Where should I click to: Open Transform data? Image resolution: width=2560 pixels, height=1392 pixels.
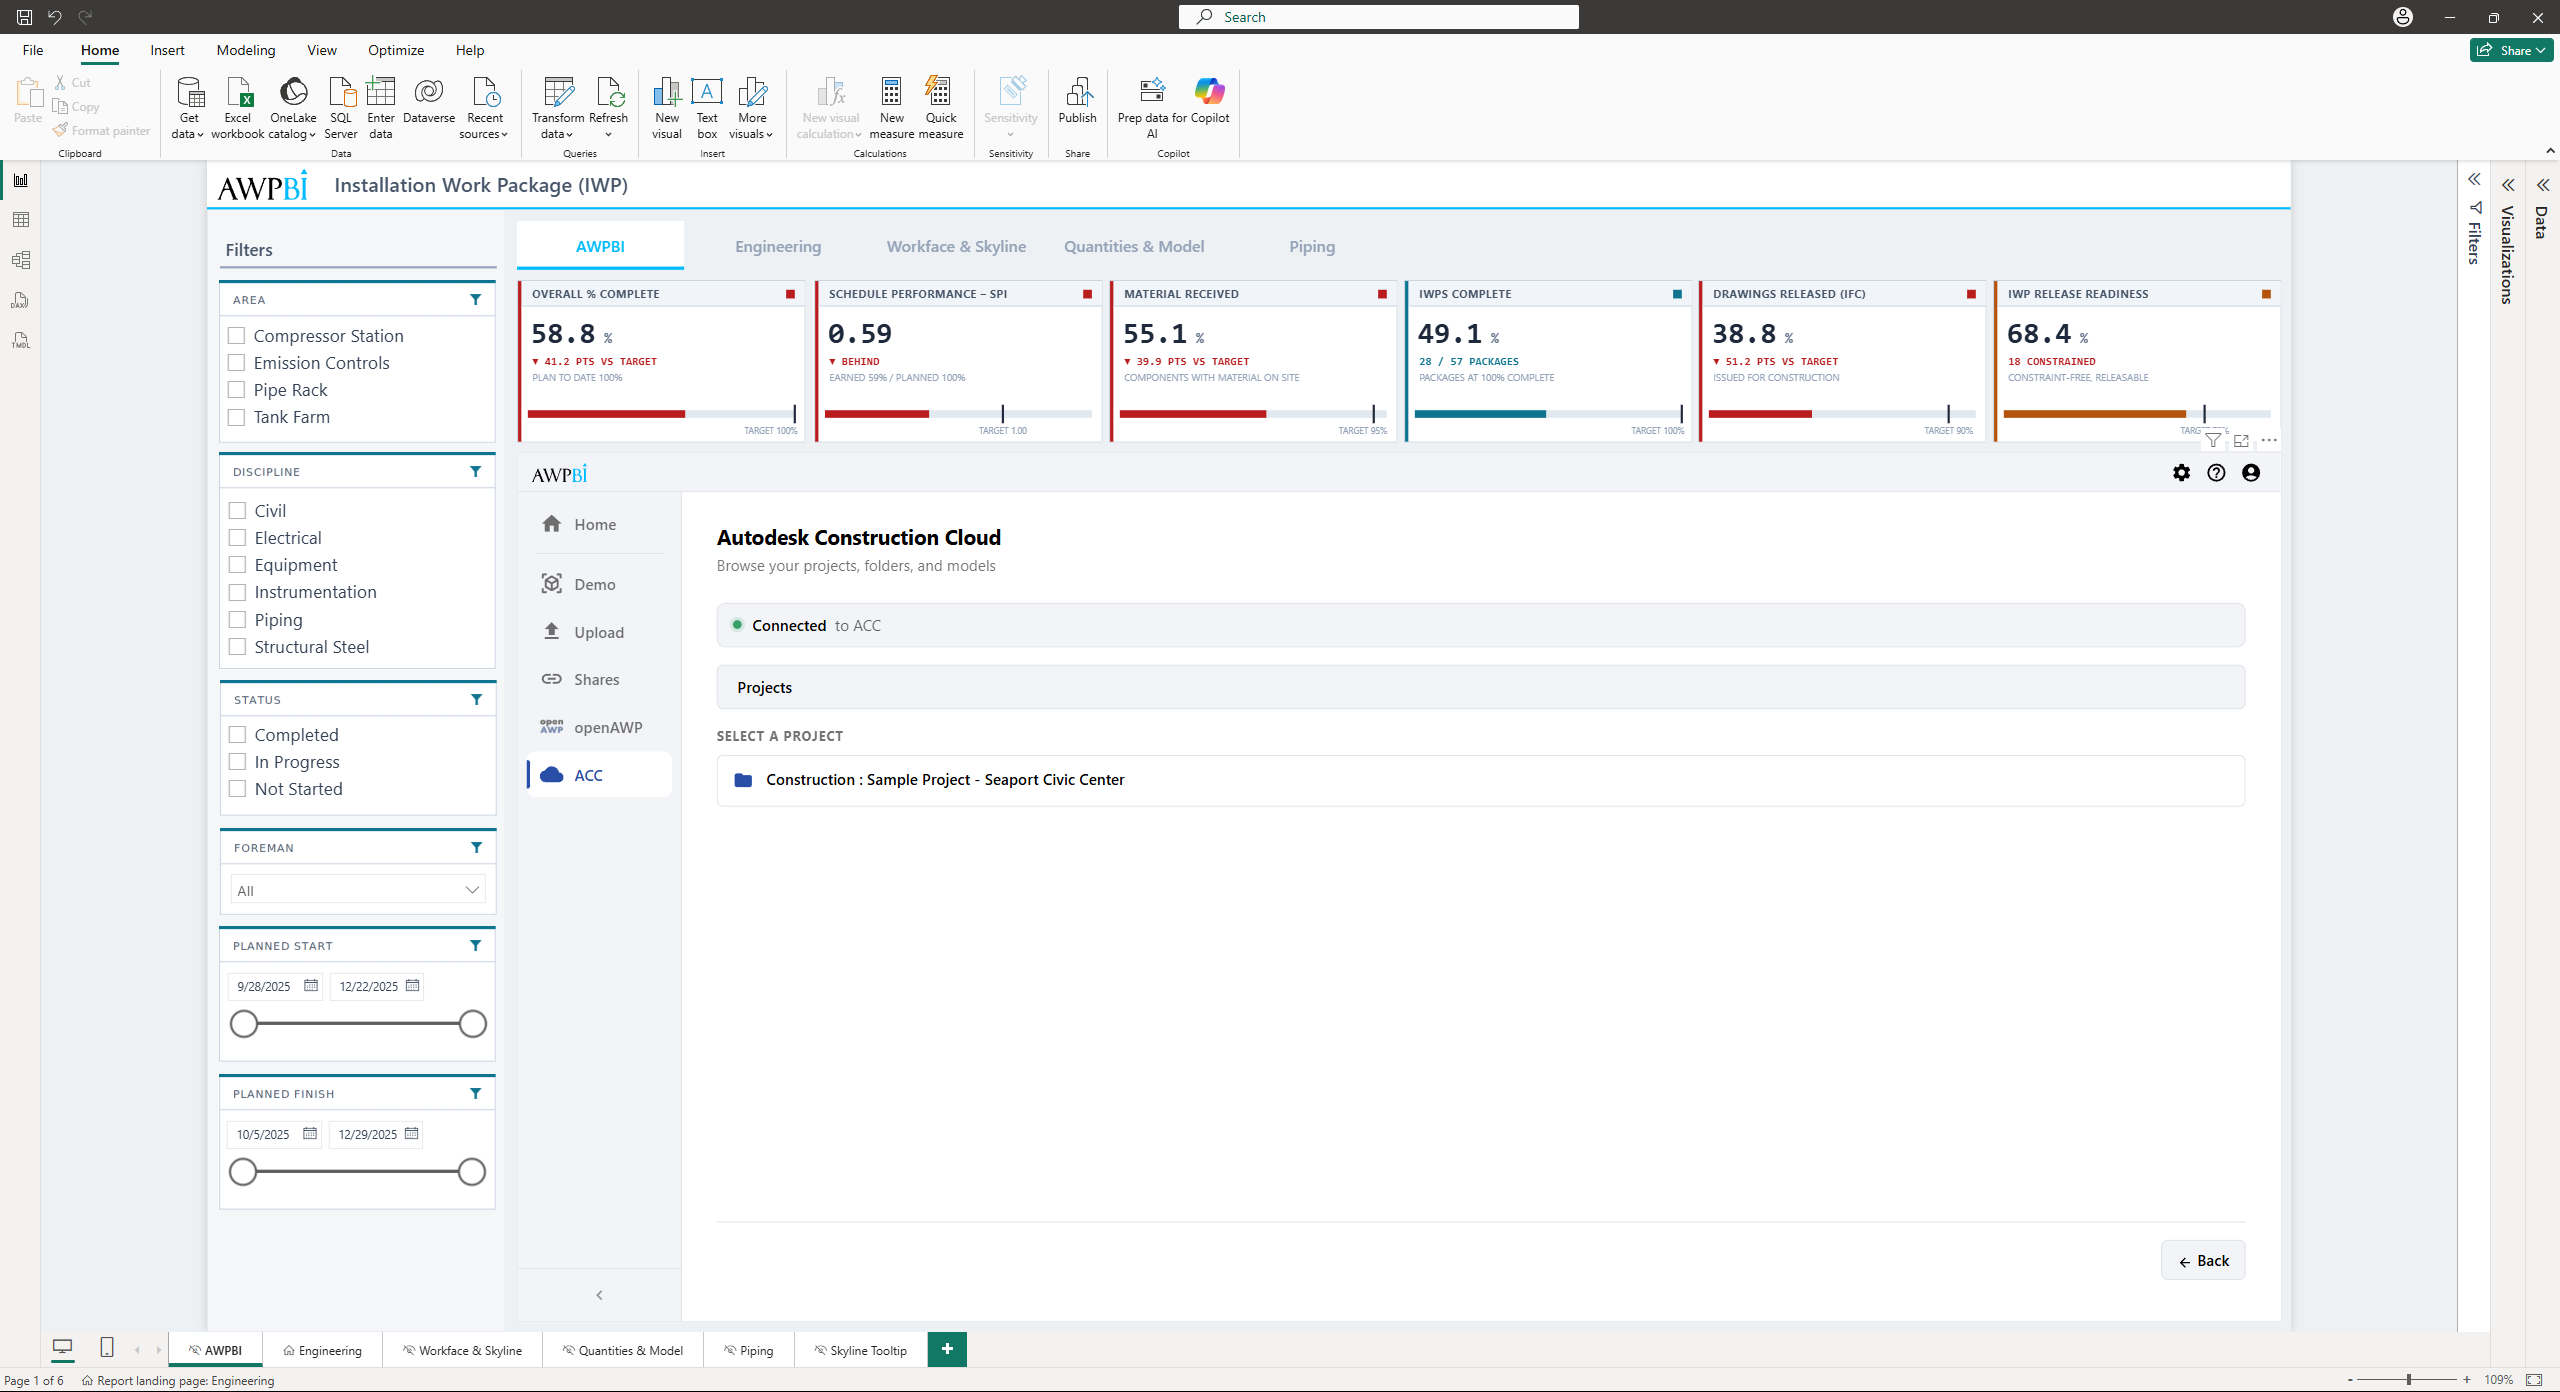(x=558, y=108)
